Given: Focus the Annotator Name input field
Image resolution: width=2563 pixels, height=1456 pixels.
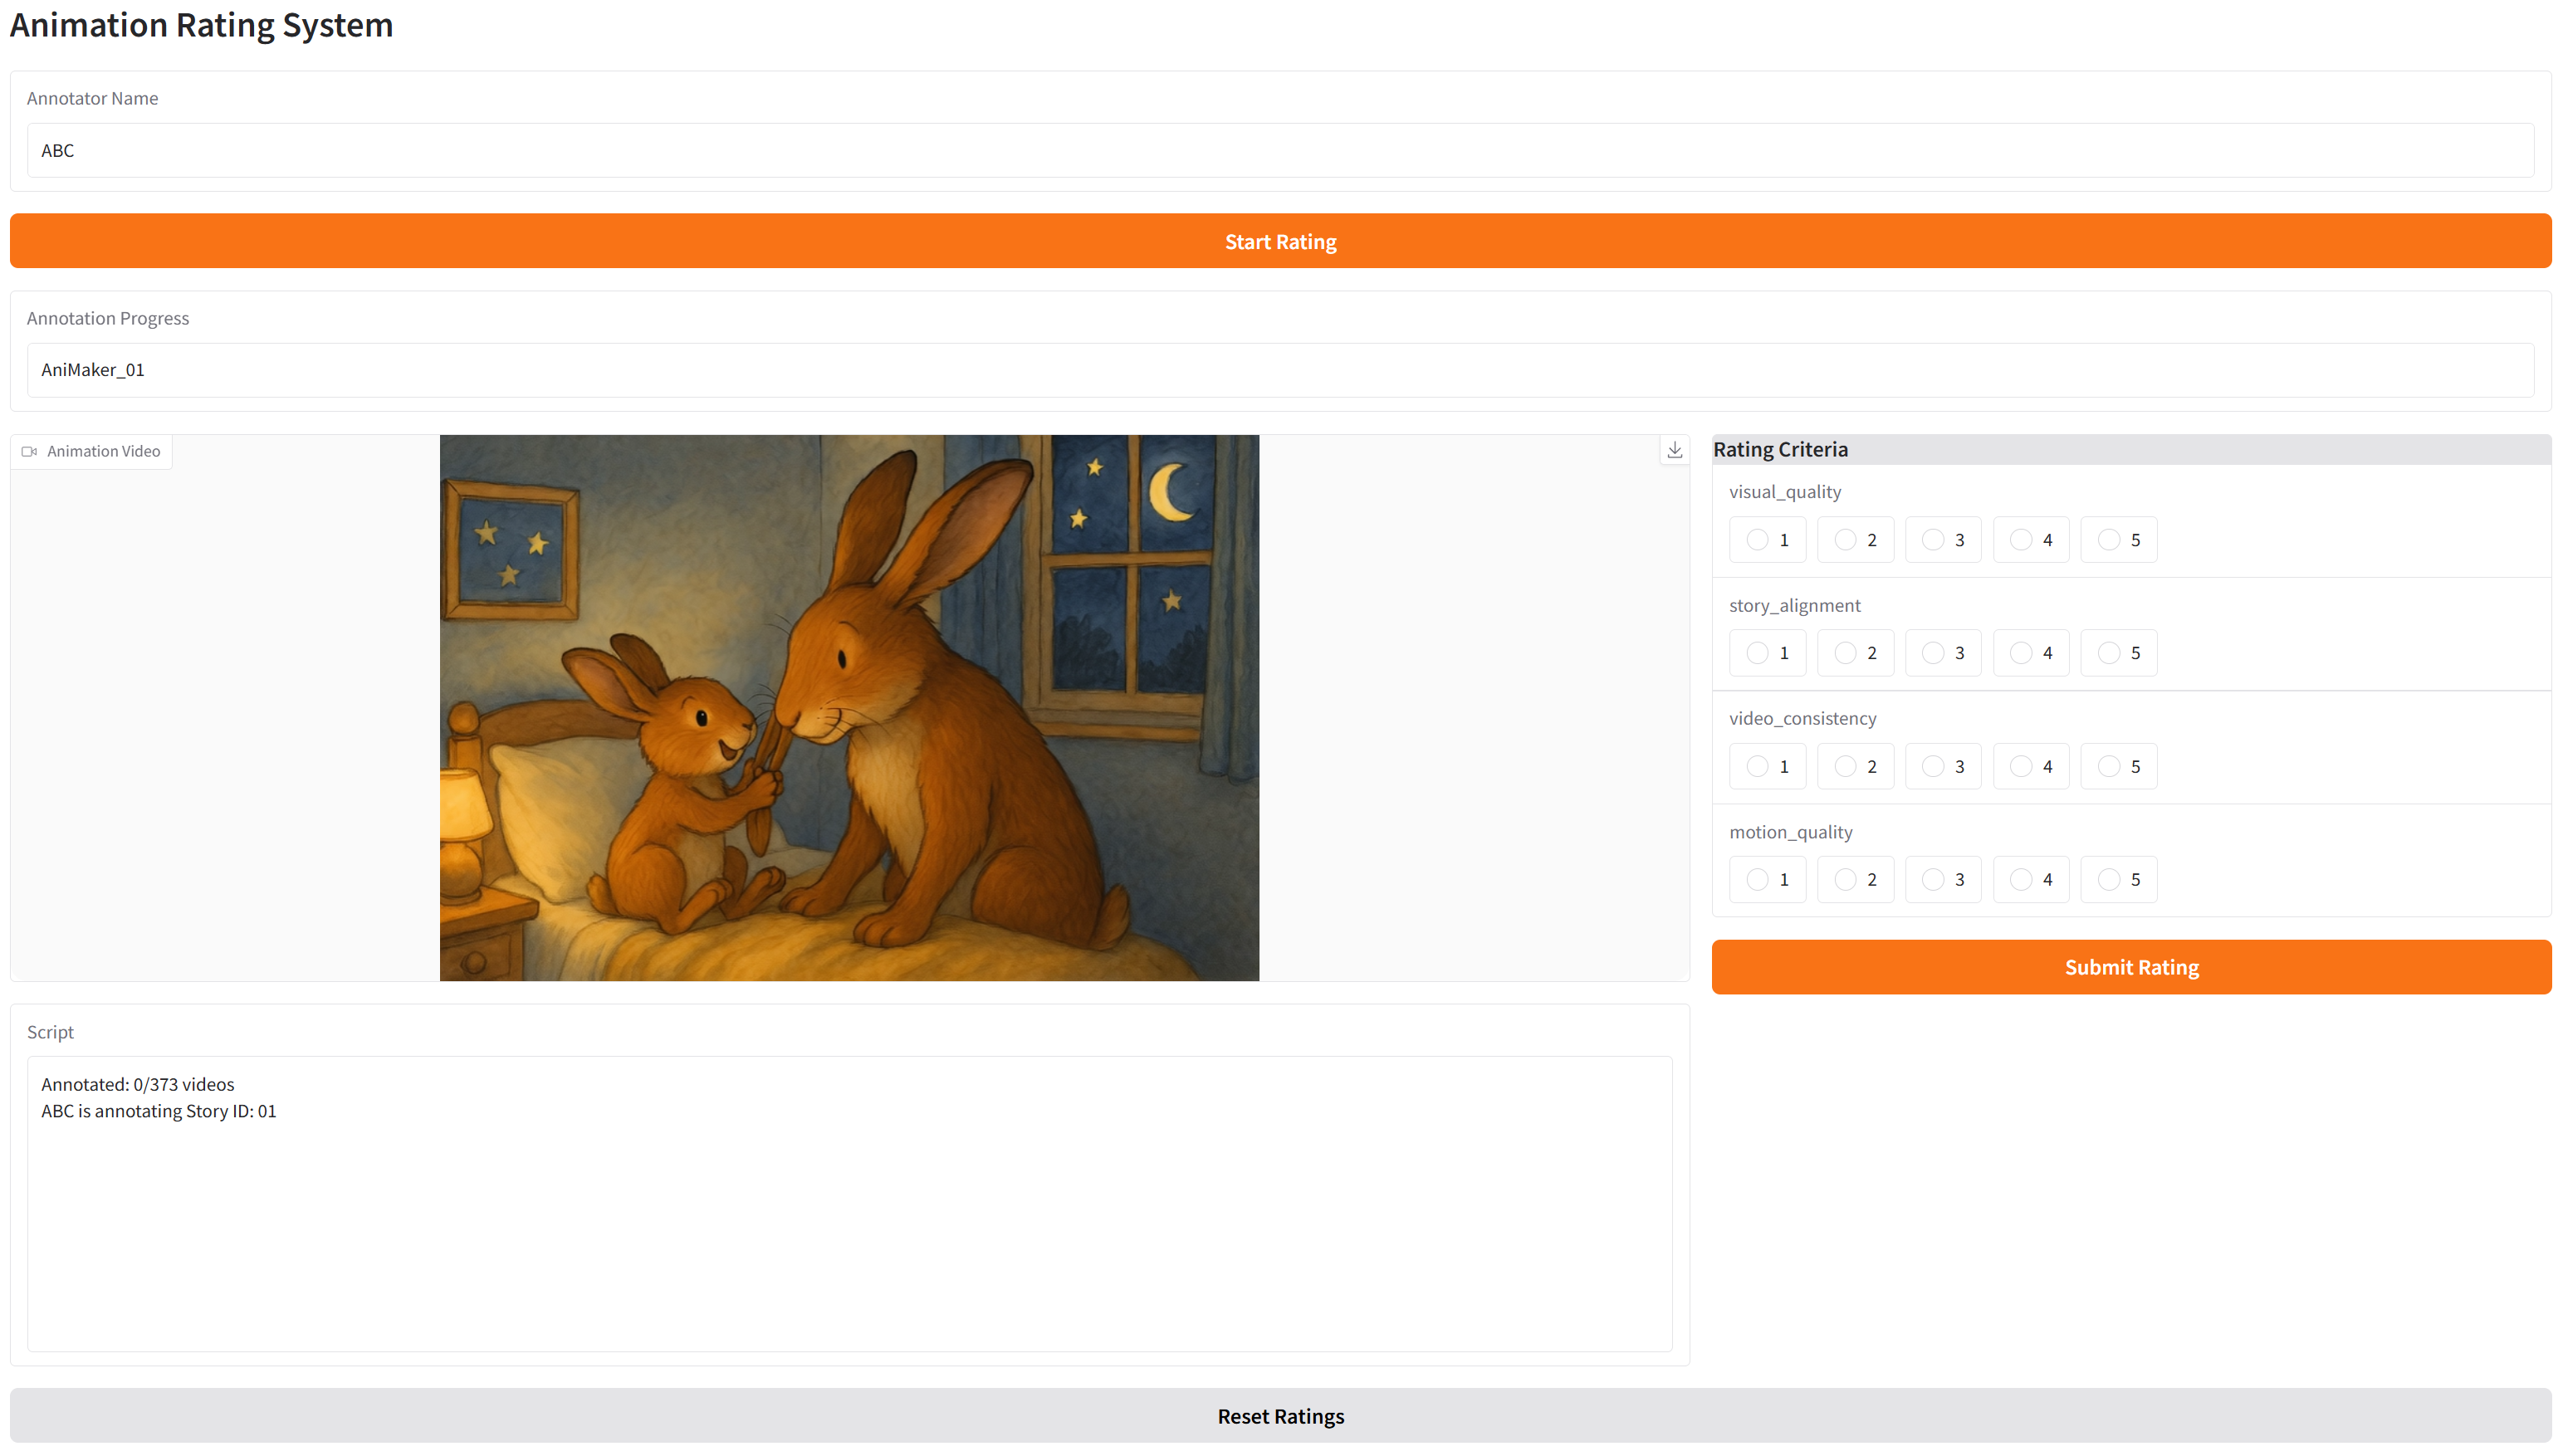Looking at the screenshot, I should click(1280, 150).
